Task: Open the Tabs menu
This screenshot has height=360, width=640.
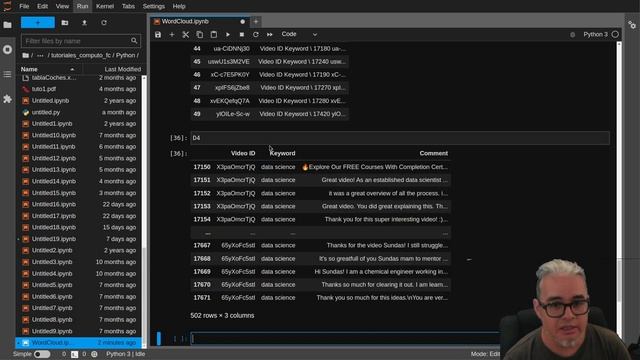Action: (128, 6)
